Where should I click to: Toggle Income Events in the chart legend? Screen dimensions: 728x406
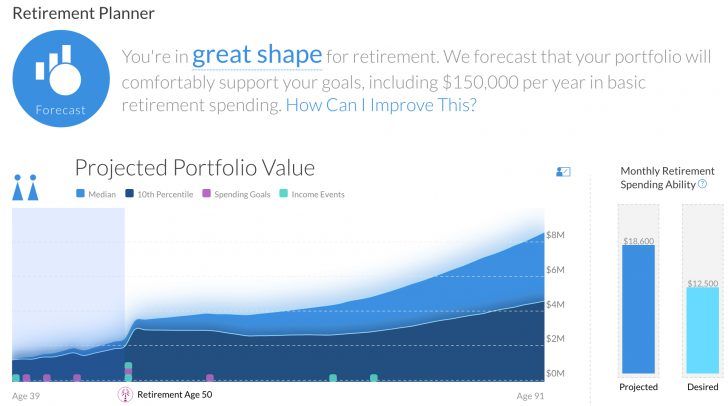pyautogui.click(x=313, y=194)
